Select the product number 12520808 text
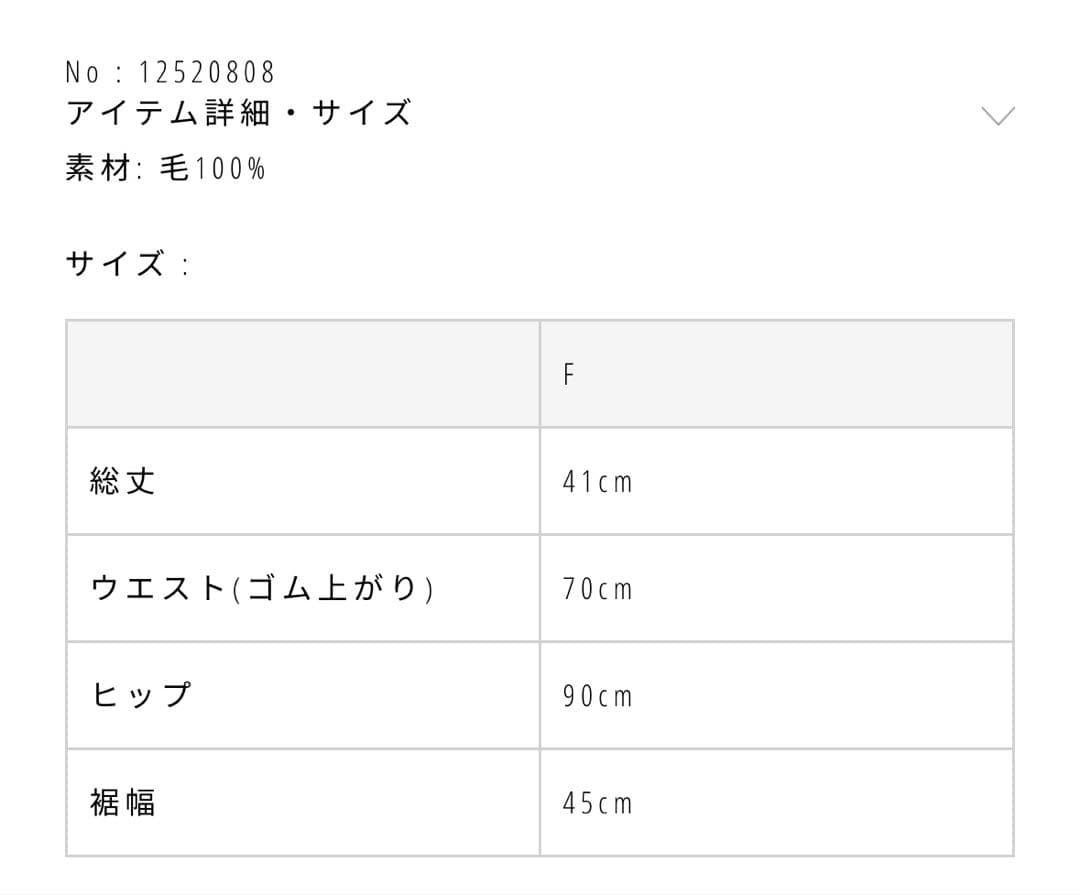Viewport: 1080px width, 895px height. click(x=207, y=73)
